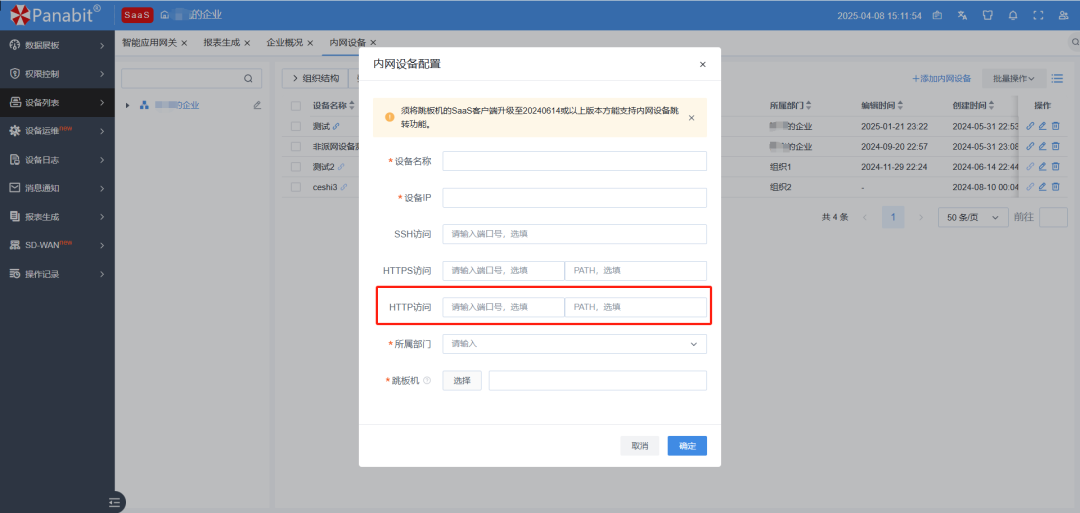This screenshot has height=513, width=1080.
Task: Sort by 设备名称 column
Action: pos(352,106)
